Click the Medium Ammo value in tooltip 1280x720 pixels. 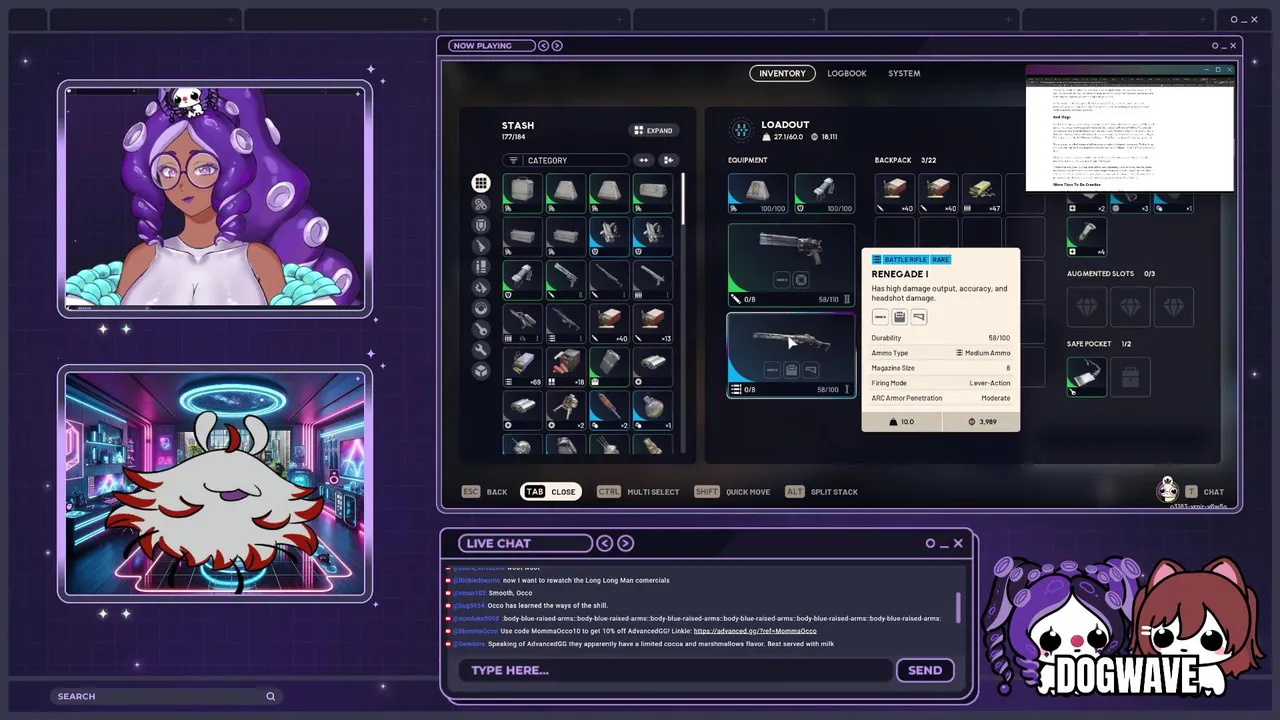983,353
